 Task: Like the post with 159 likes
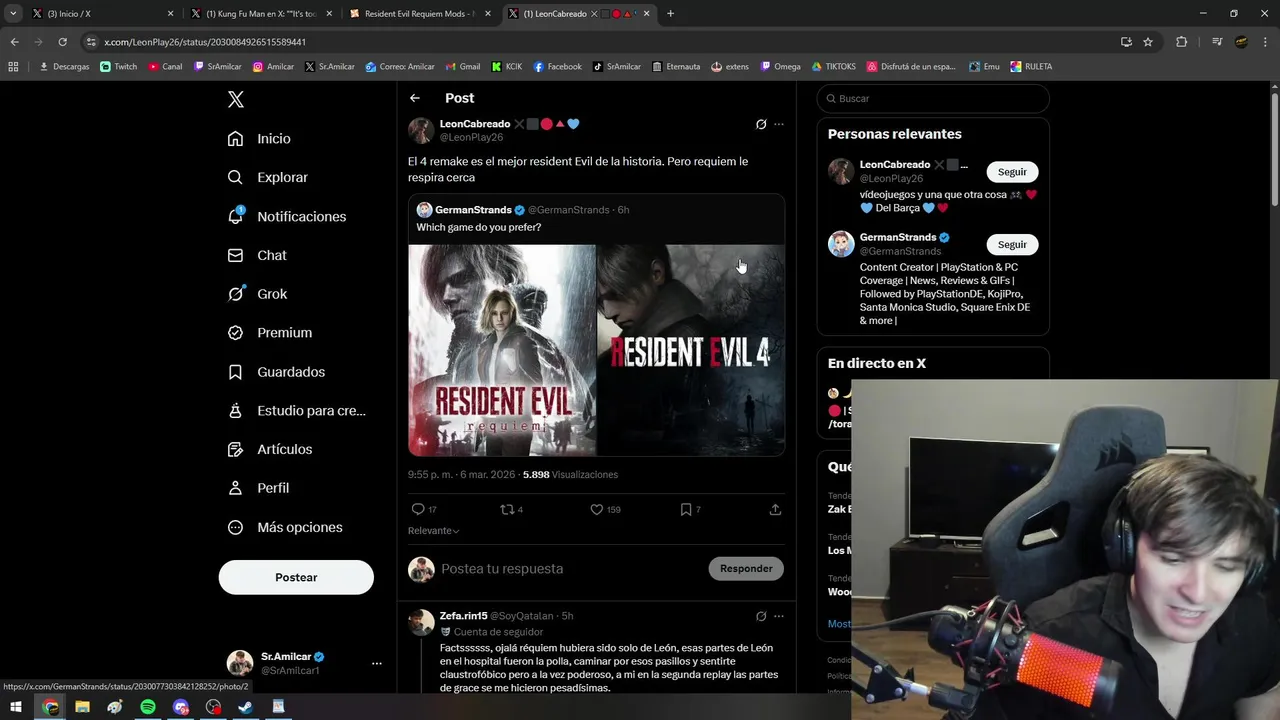pos(605,509)
